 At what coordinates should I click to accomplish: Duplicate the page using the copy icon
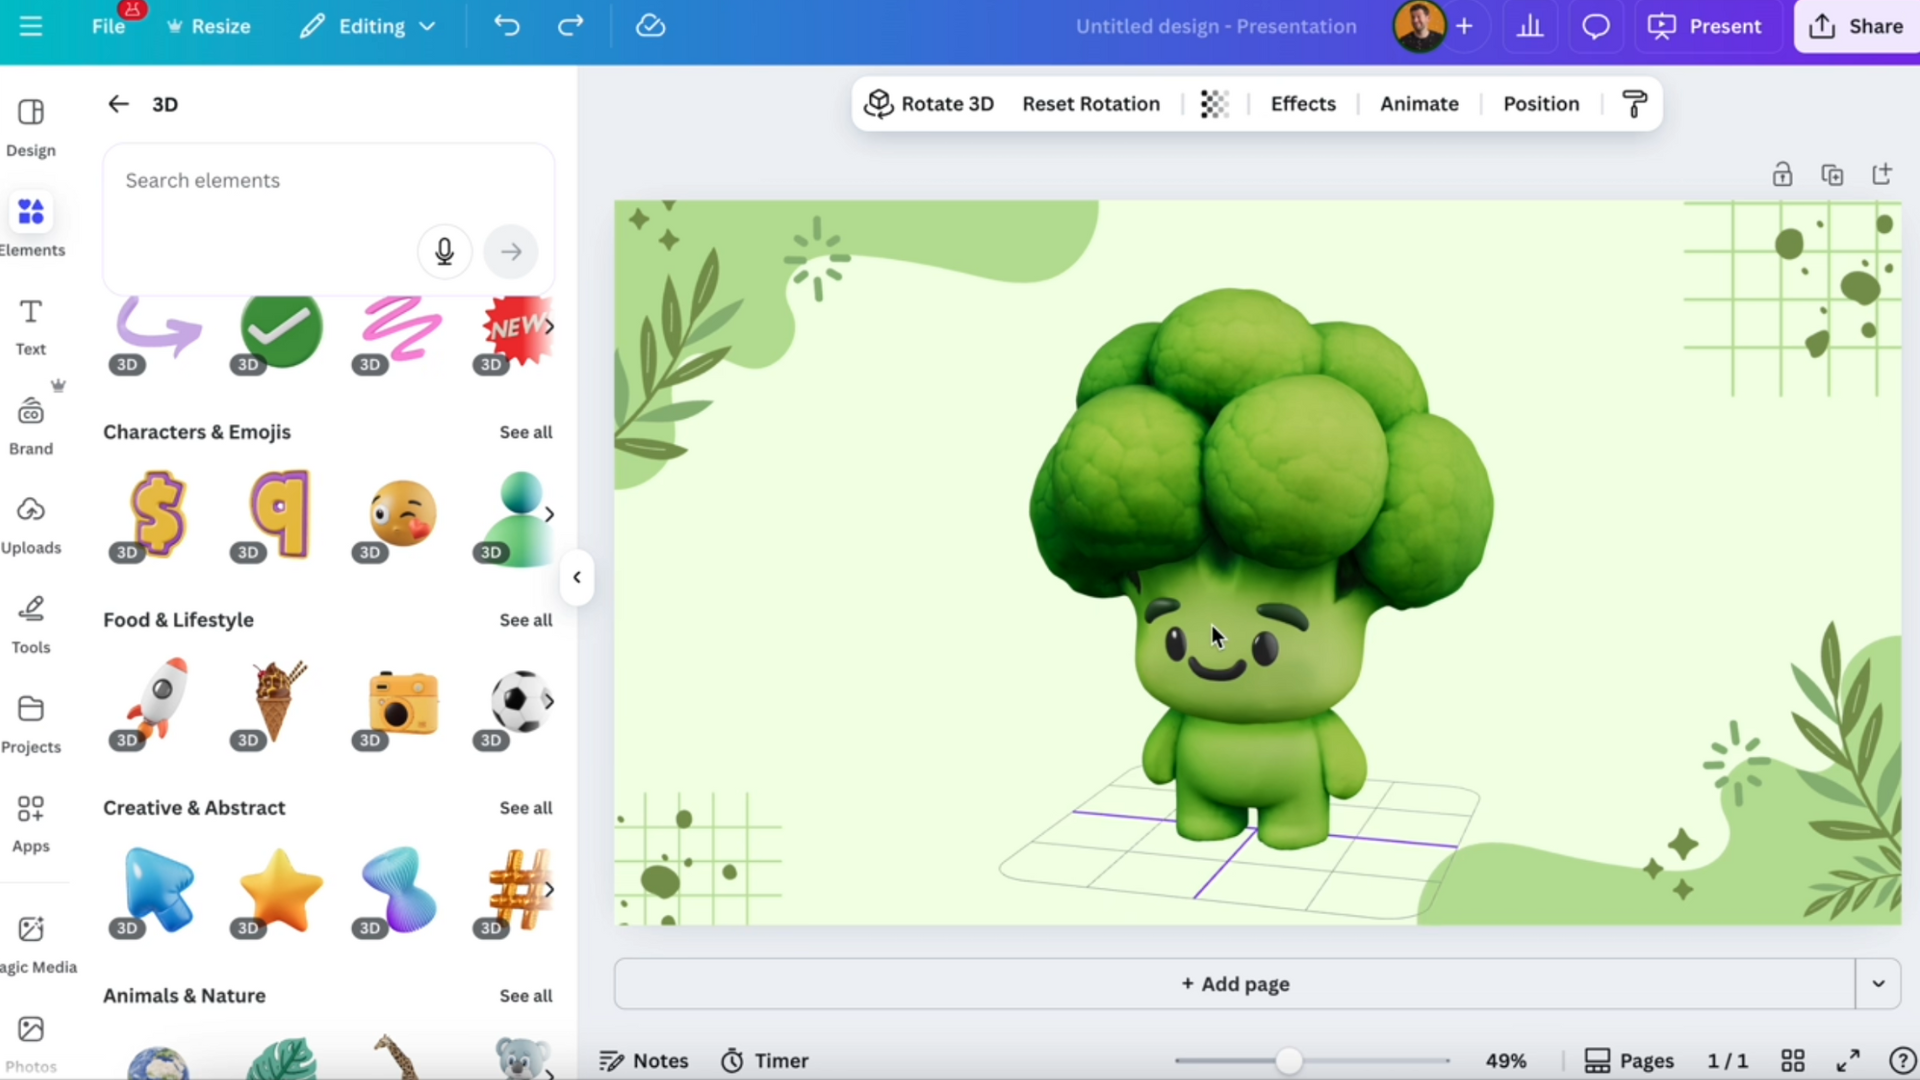click(x=1833, y=174)
